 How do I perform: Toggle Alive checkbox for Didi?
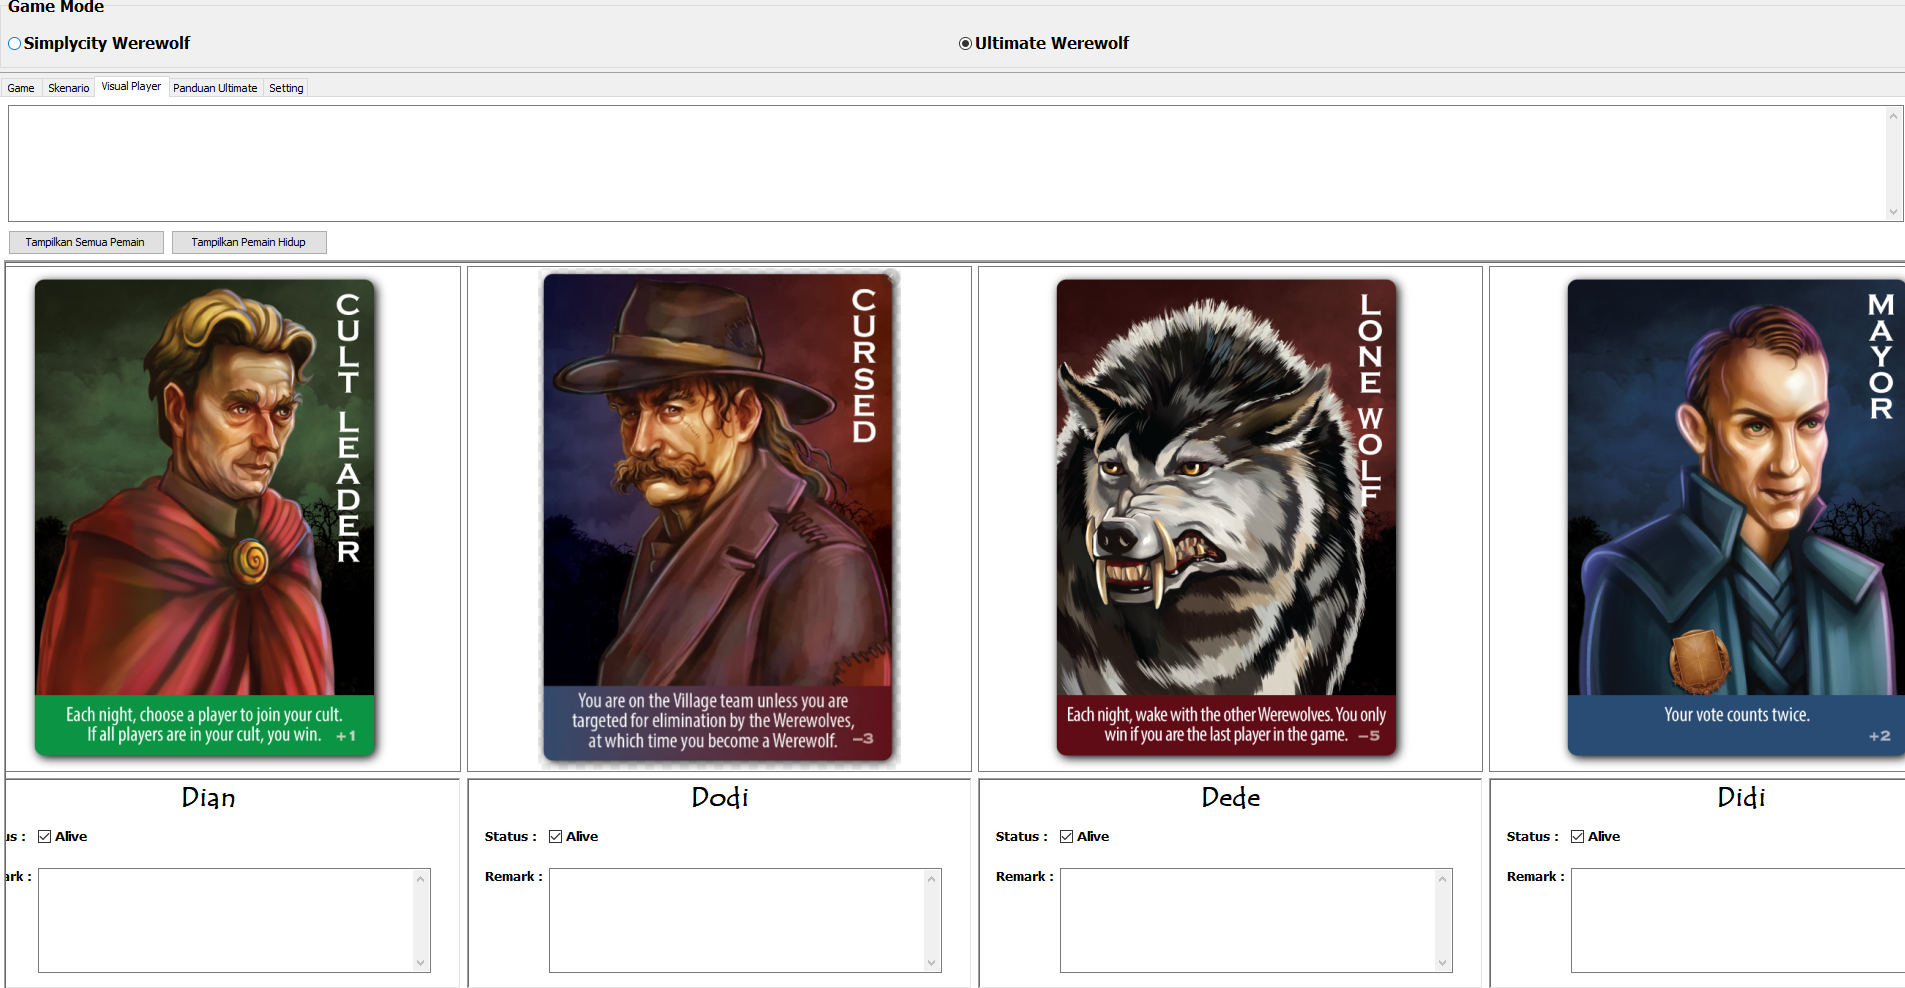(x=1578, y=837)
